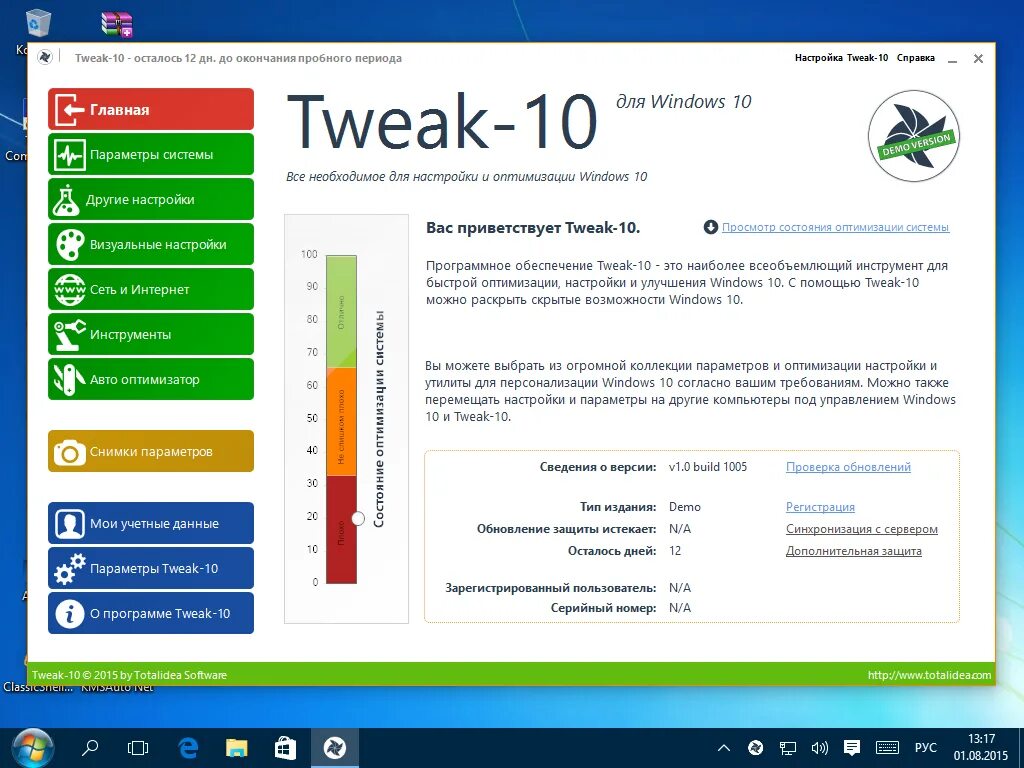Open taskbar search magnifier

(x=89, y=748)
